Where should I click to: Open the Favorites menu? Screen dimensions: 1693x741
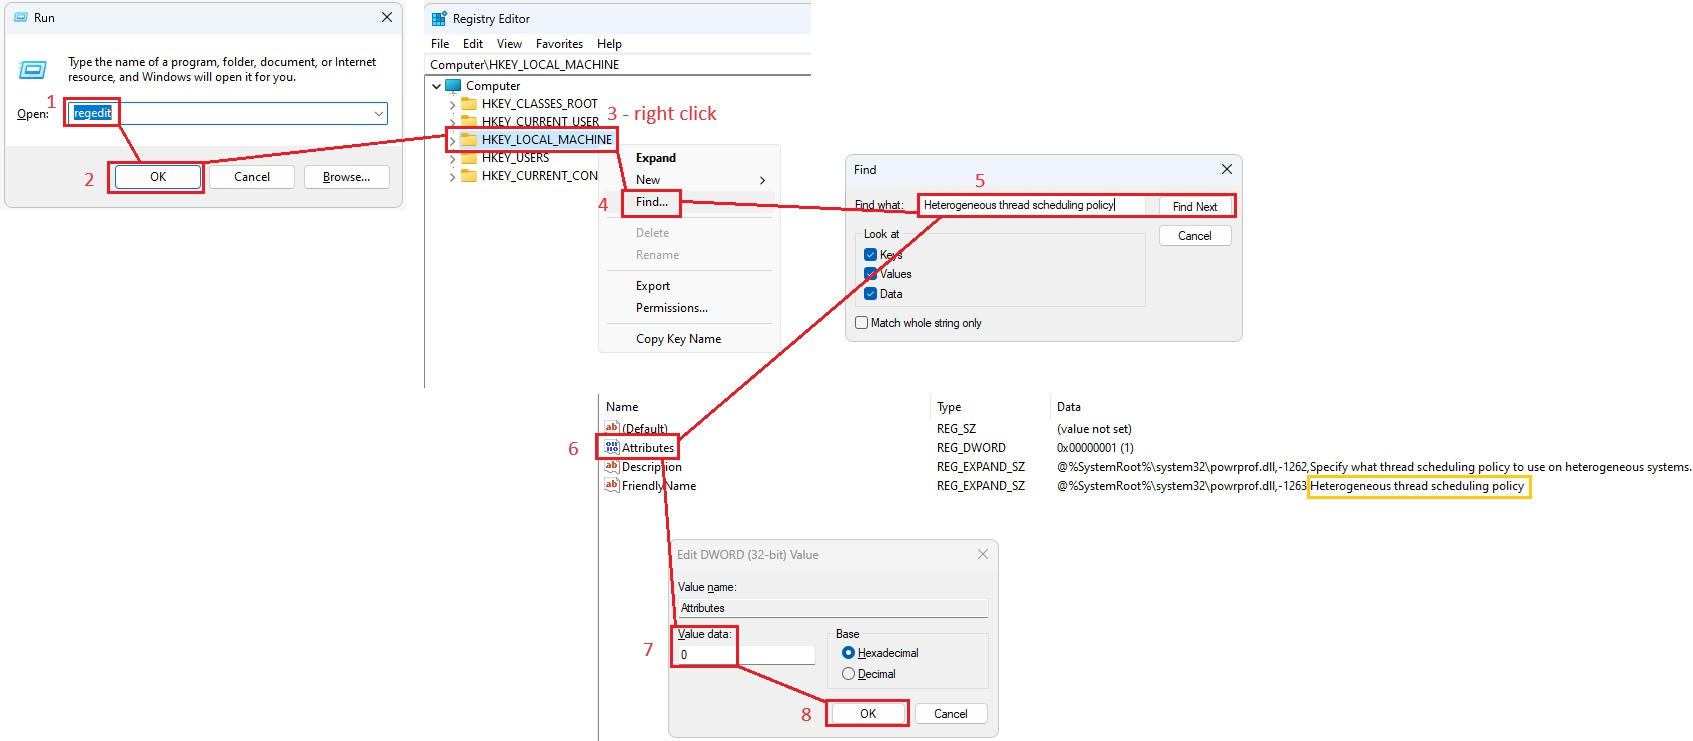pyautogui.click(x=559, y=44)
